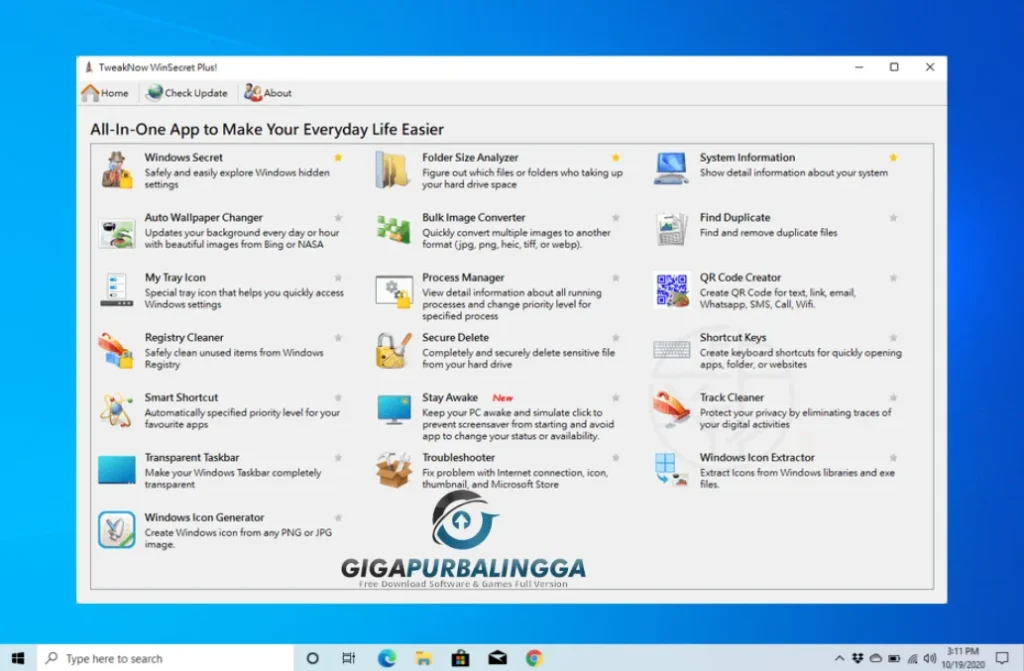Open the Track Cleaner icon
The height and width of the screenshot is (671, 1024).
[x=671, y=410]
